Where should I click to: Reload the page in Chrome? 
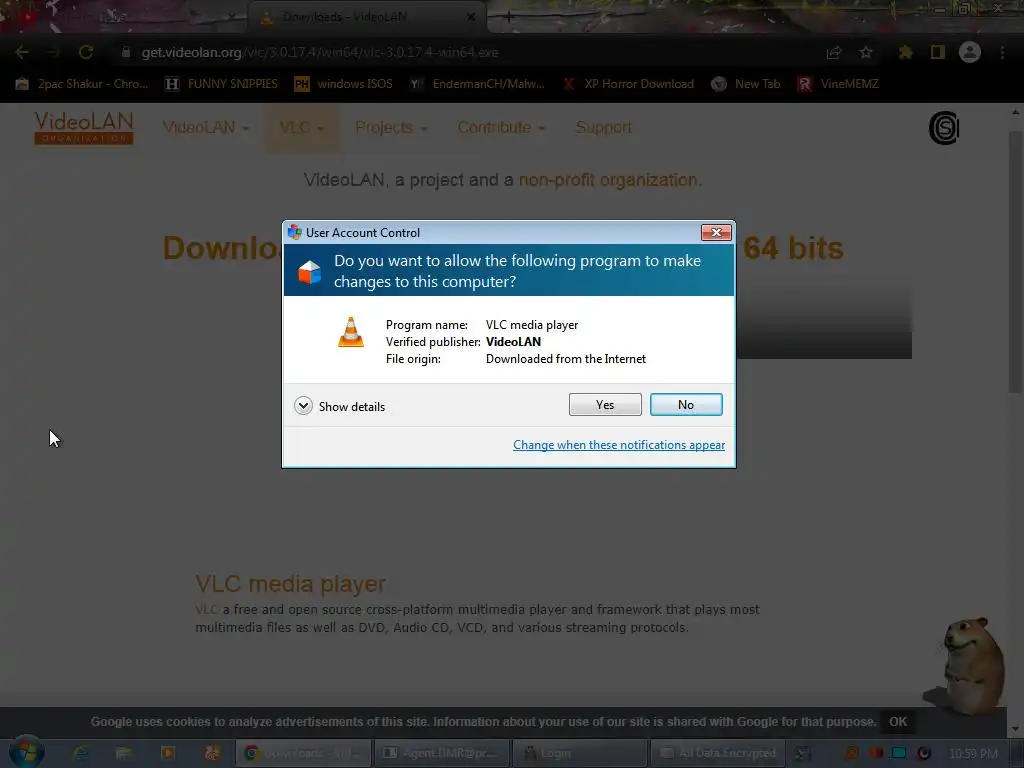pyautogui.click(x=86, y=52)
